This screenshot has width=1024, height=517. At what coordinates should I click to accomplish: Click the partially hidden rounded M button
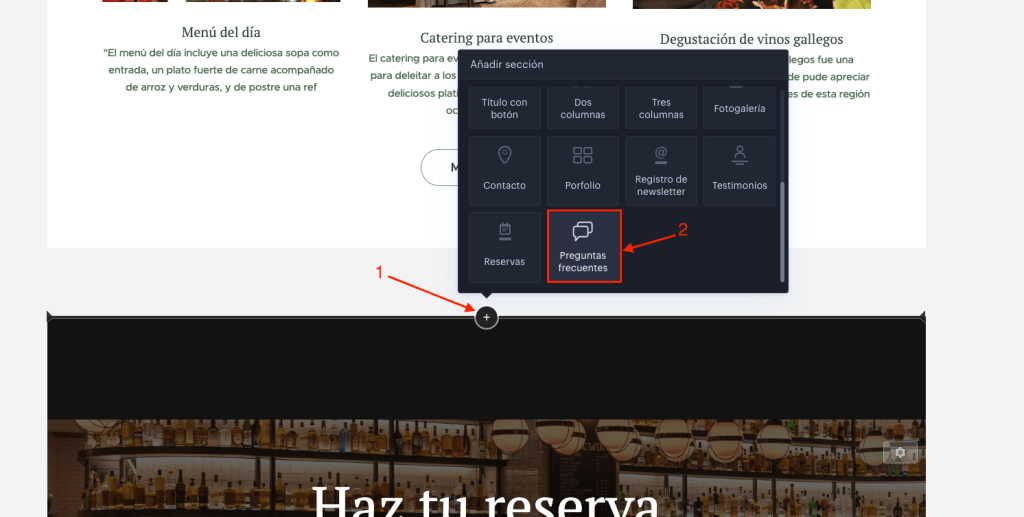click(440, 167)
